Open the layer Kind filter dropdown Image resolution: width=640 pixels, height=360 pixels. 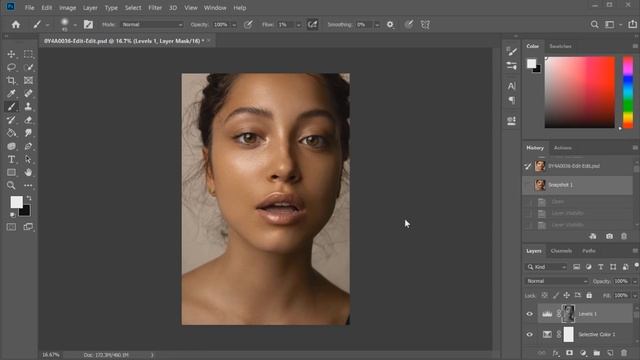(x=547, y=267)
